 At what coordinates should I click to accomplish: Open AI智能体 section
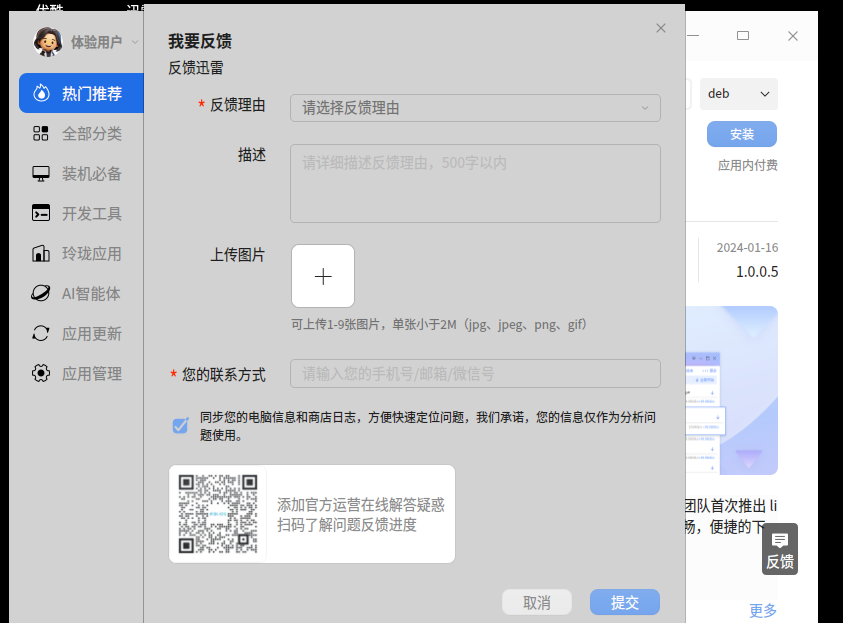pos(81,293)
